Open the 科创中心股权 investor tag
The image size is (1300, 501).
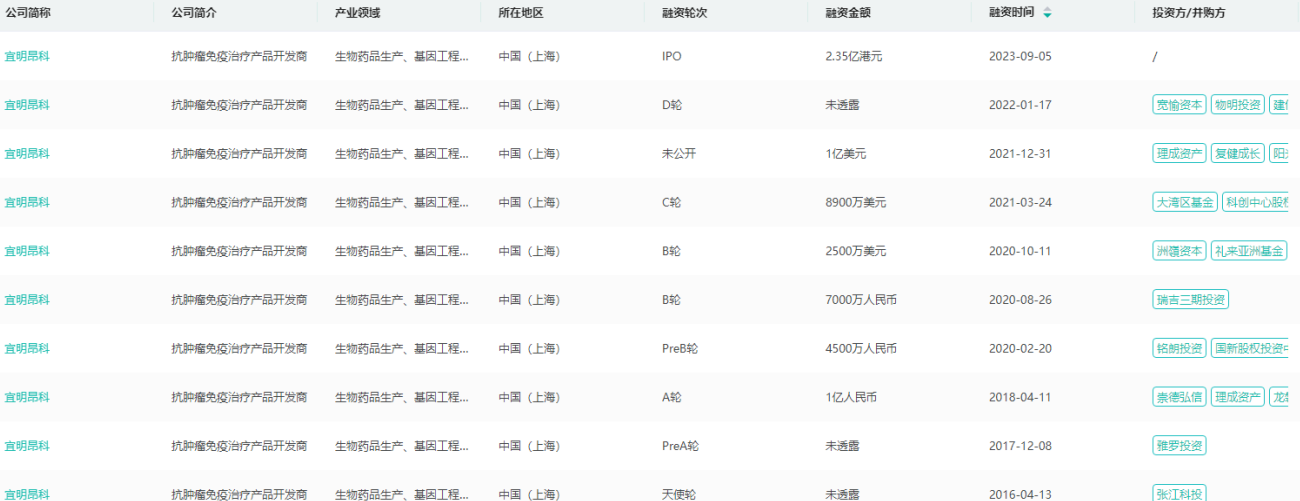point(1255,202)
